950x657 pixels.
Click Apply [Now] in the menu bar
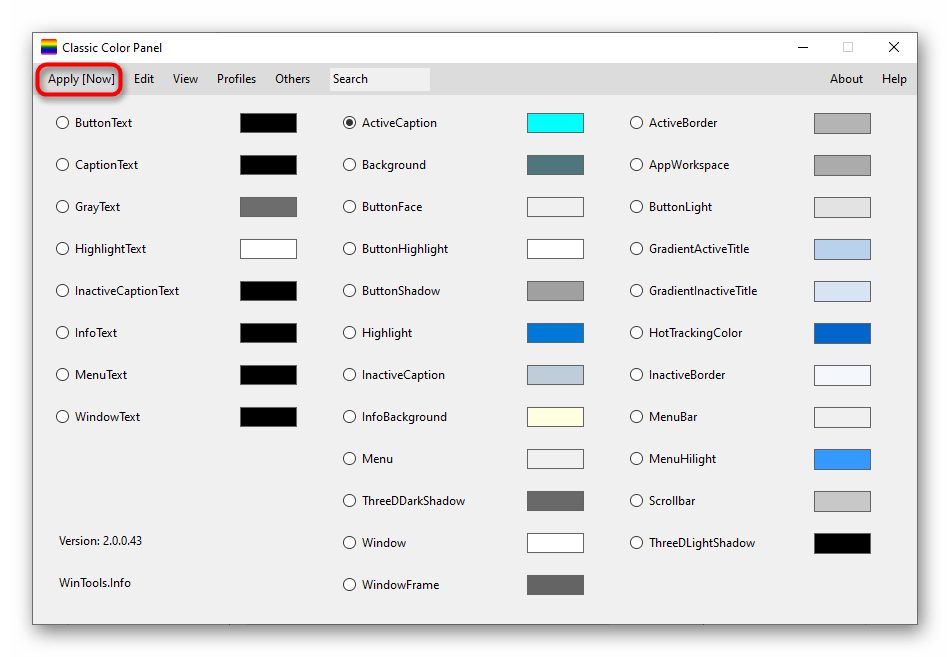pyautogui.click(x=81, y=79)
